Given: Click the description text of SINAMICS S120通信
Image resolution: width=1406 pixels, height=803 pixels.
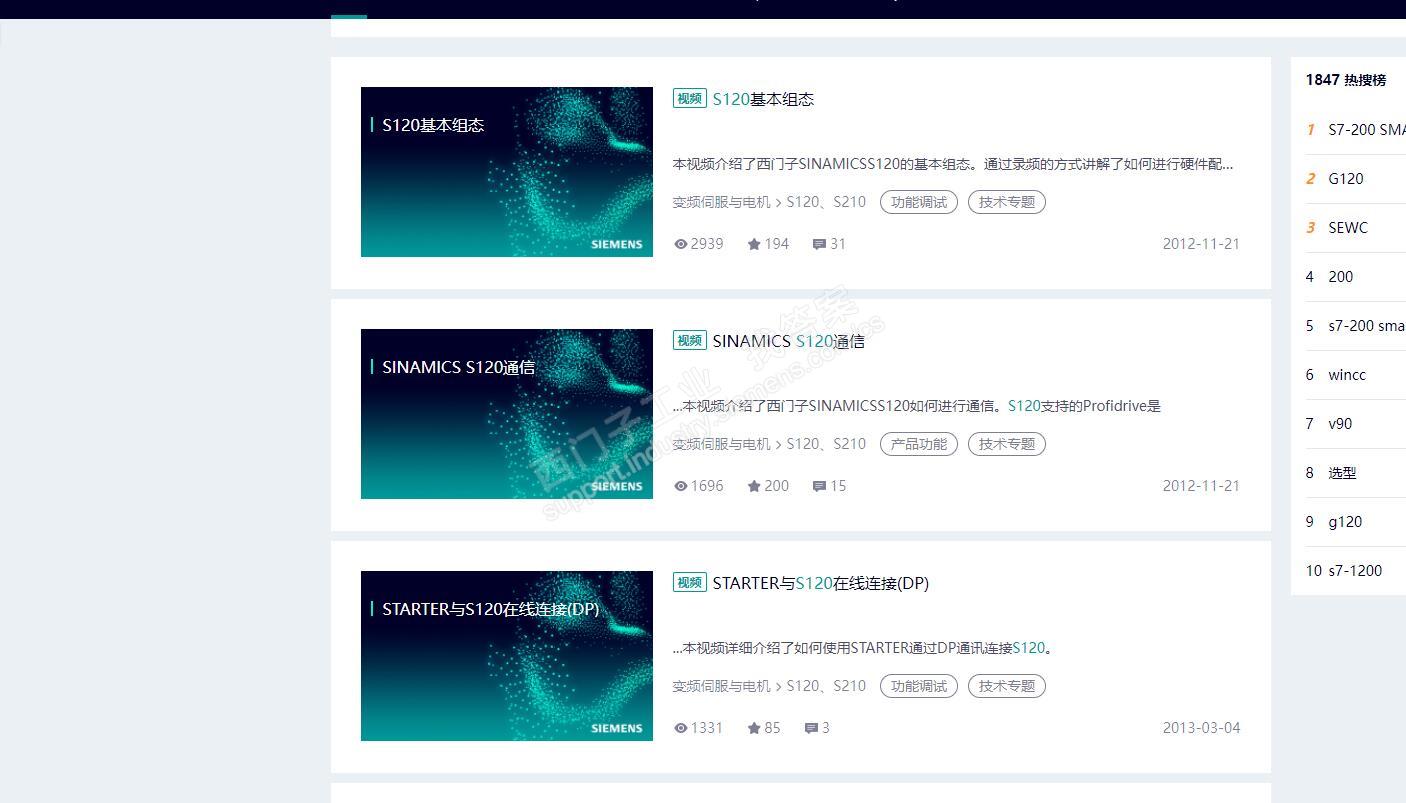Looking at the screenshot, I should 916,406.
